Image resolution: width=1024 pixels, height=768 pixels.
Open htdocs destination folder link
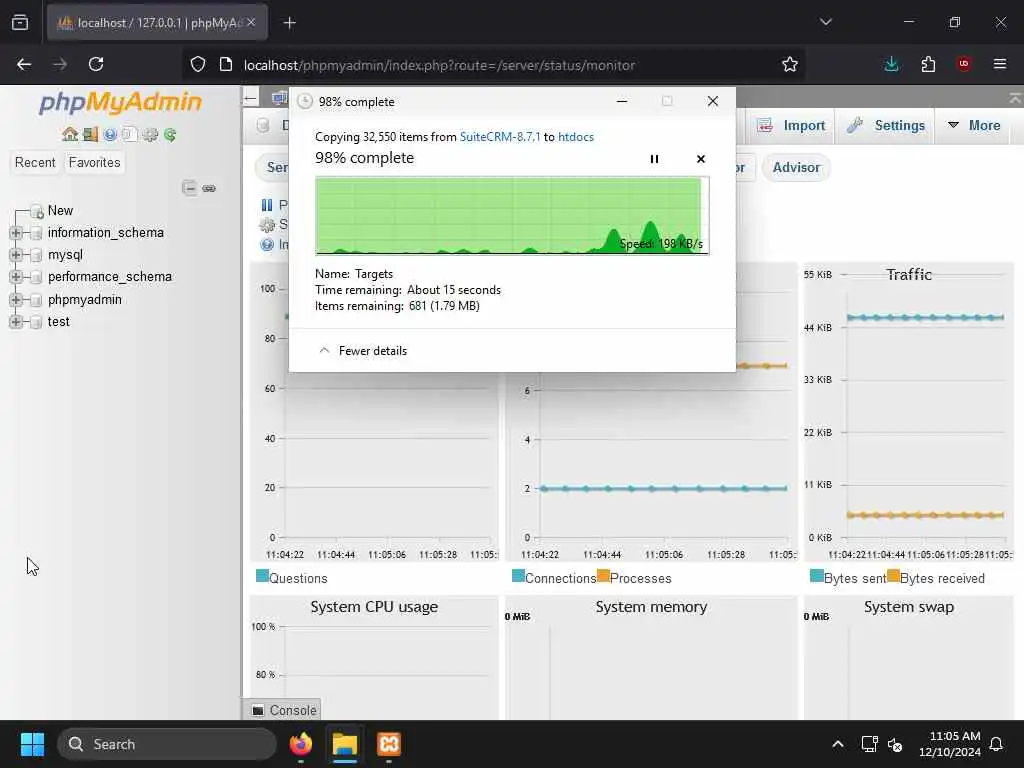[x=576, y=137]
